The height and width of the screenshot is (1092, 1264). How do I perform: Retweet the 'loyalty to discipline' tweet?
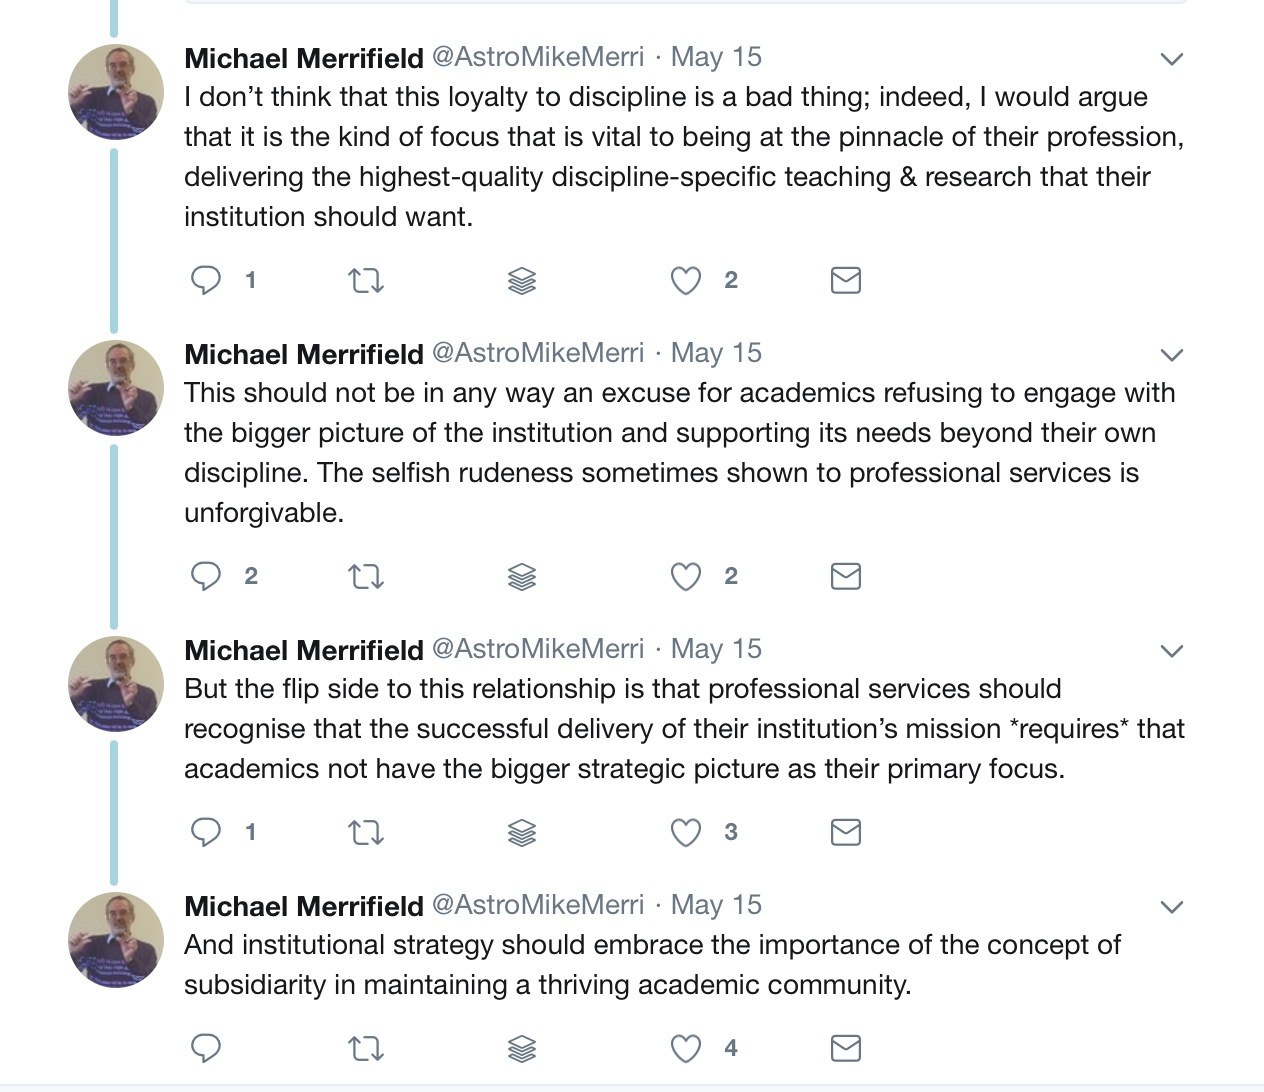point(365,281)
